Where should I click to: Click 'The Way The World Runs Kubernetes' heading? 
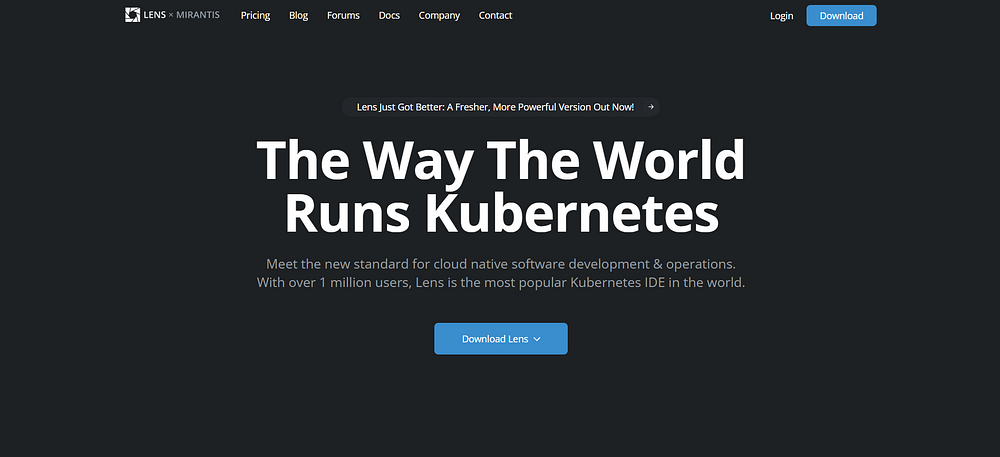click(x=501, y=186)
